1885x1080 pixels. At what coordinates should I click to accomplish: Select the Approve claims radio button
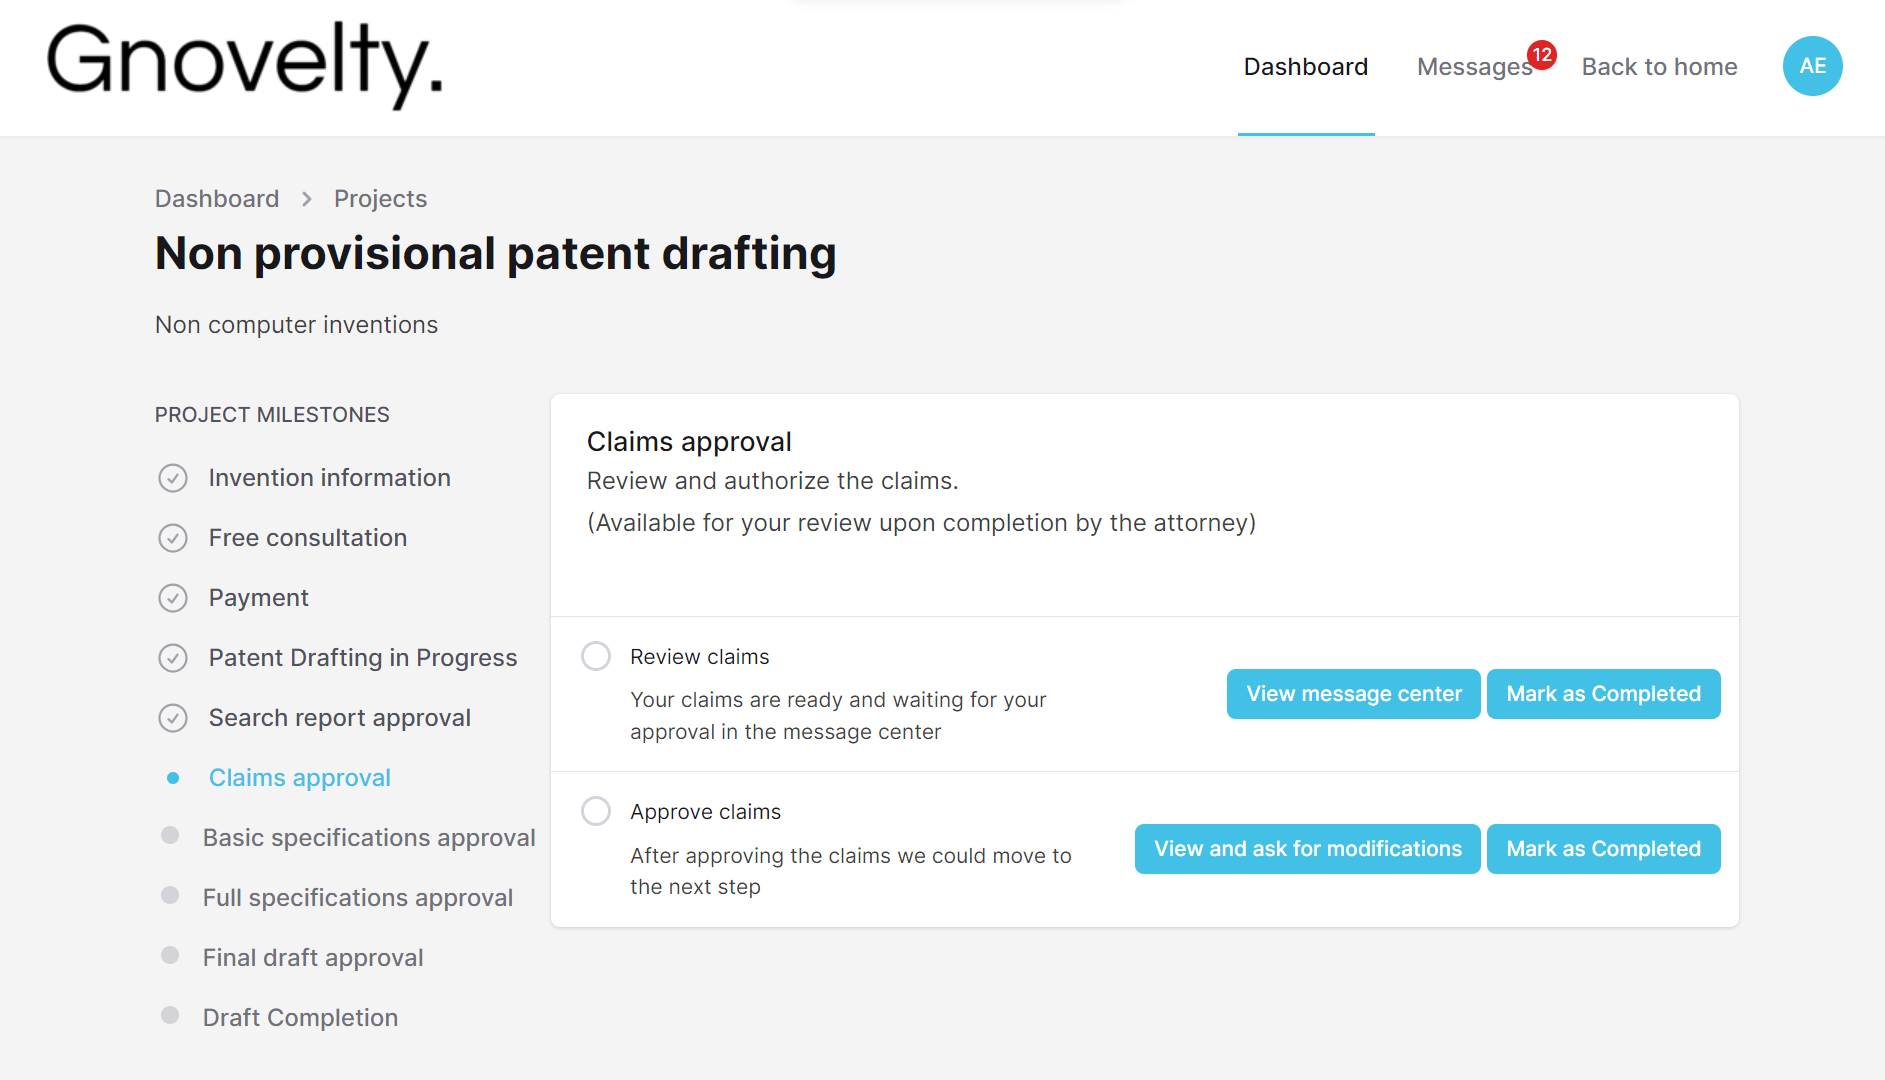(596, 811)
